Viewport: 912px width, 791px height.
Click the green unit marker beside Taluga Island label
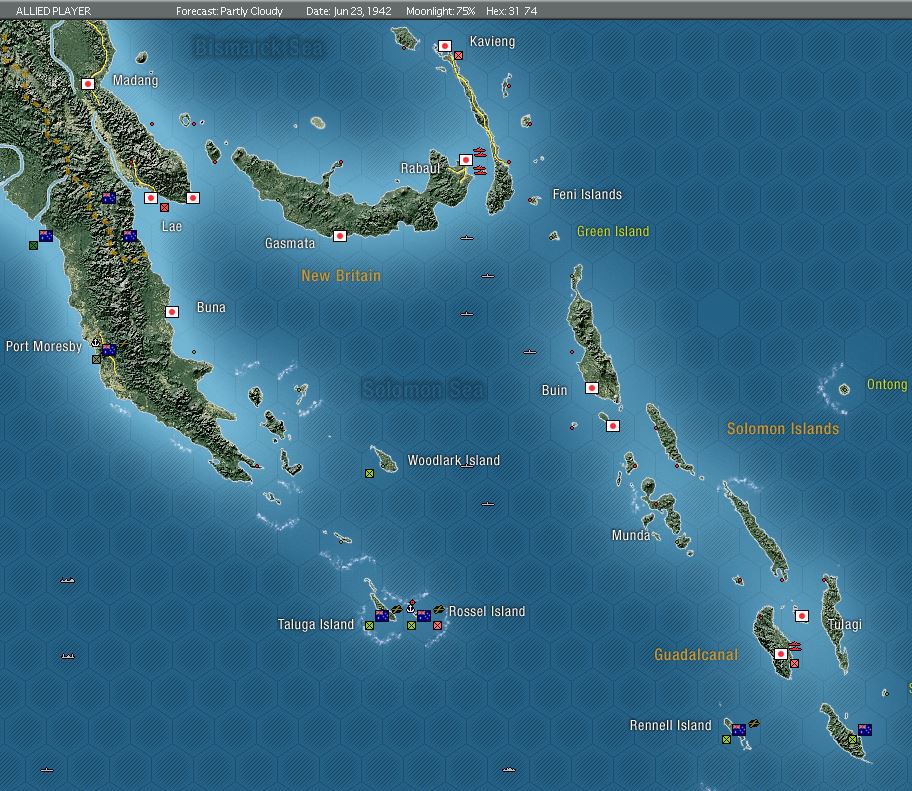pyautogui.click(x=369, y=626)
